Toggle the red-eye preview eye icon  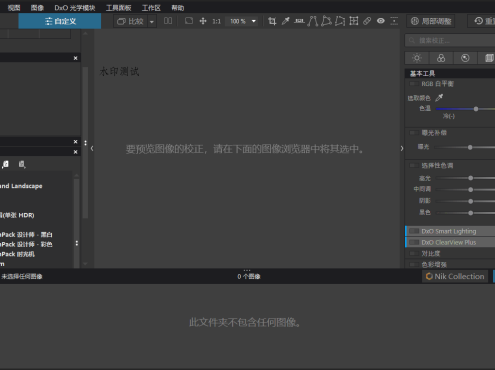click(x=381, y=21)
